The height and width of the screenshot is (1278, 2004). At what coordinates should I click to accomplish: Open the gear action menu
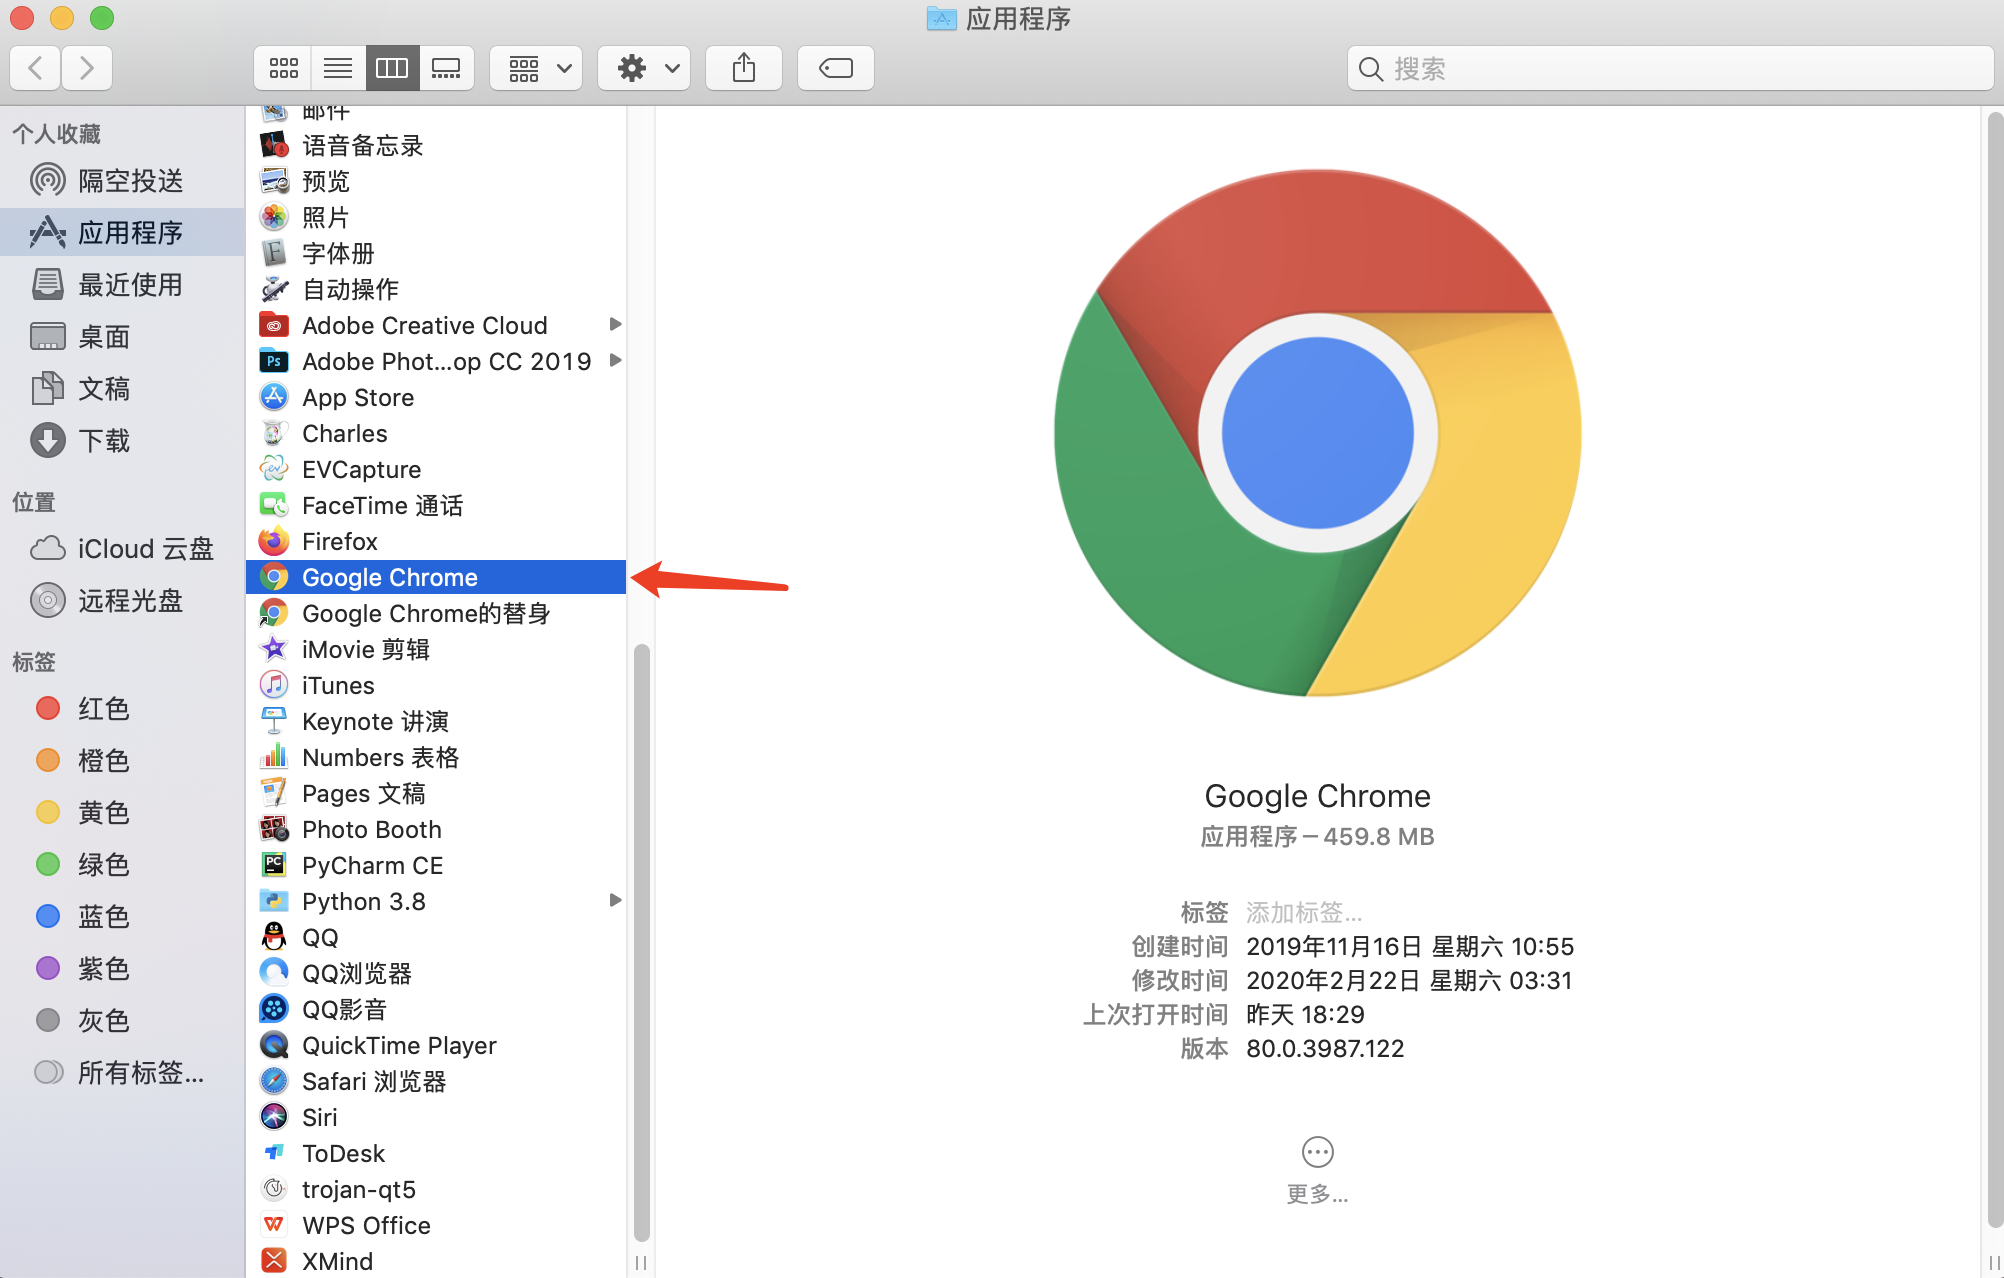tap(645, 68)
